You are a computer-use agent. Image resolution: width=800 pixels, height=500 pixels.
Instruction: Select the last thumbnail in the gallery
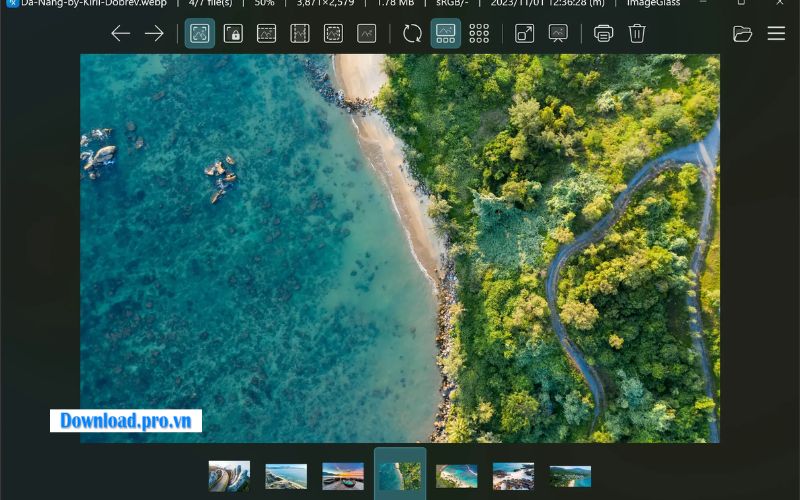tap(570, 476)
